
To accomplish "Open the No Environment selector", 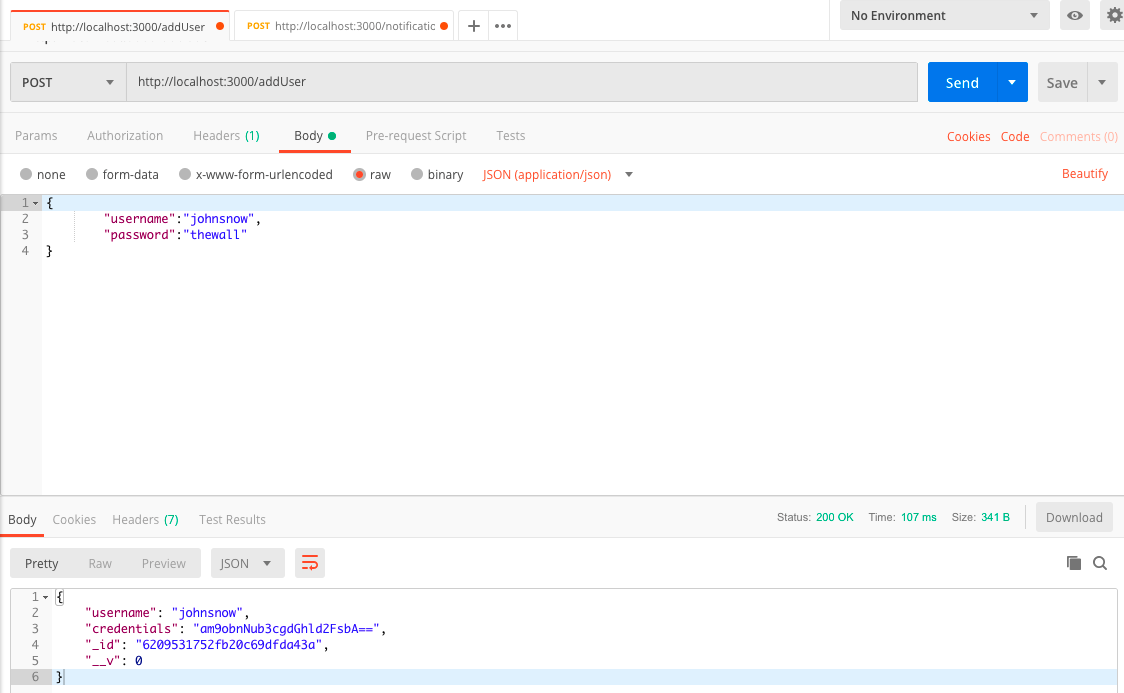I will pos(944,15).
